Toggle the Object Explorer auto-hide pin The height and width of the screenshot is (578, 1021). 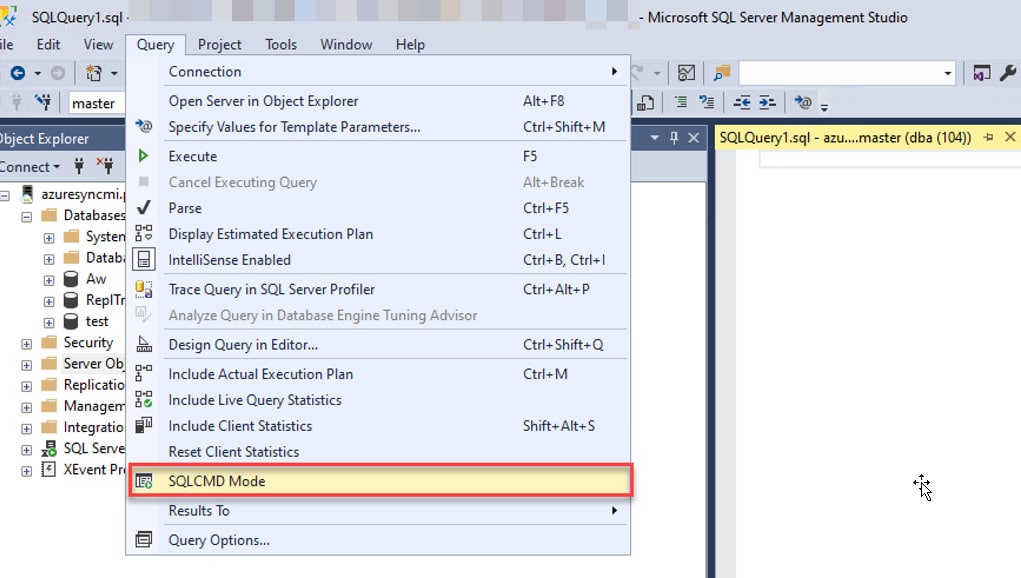pyautogui.click(x=674, y=138)
